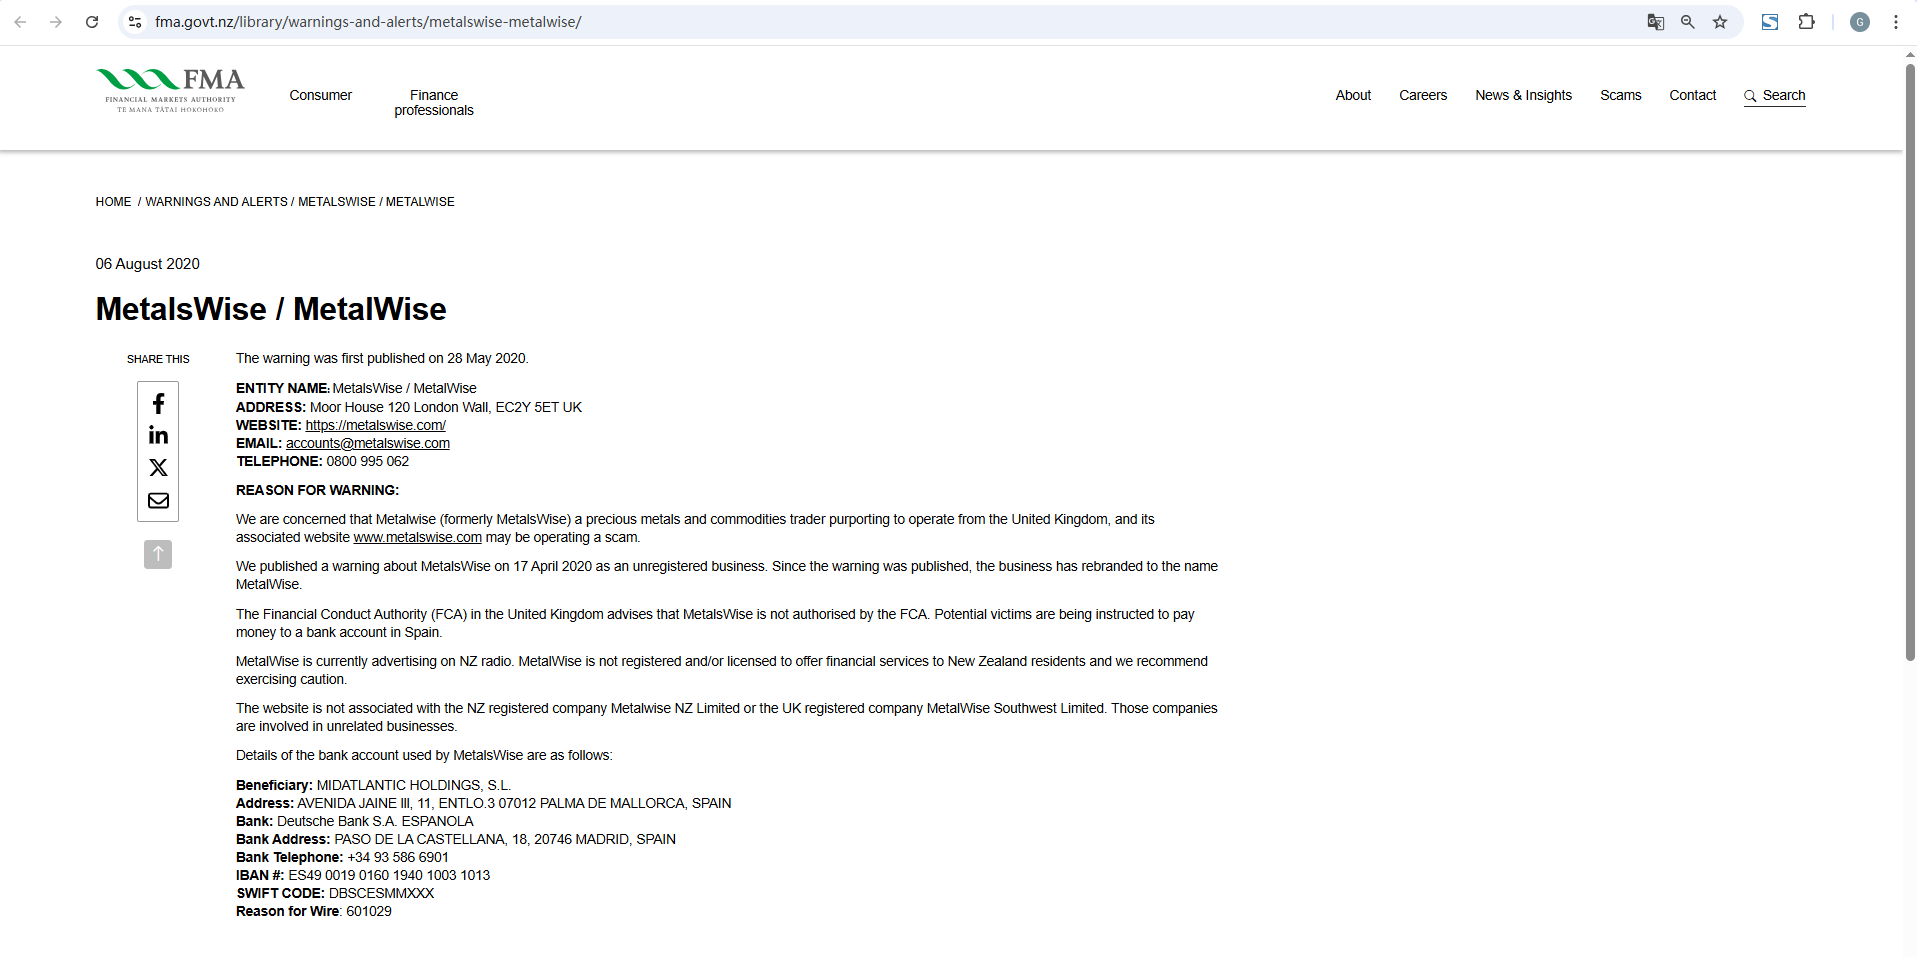Share page via LinkedIn icon

coord(158,435)
